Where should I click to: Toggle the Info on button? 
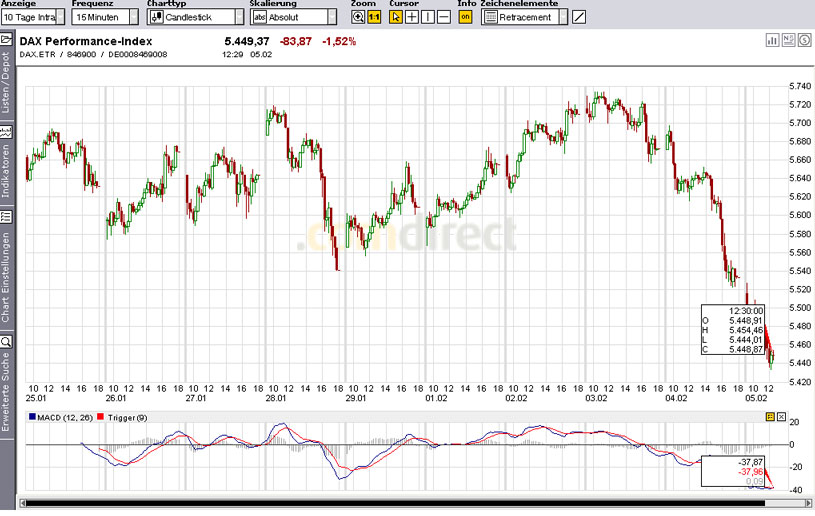[x=465, y=17]
